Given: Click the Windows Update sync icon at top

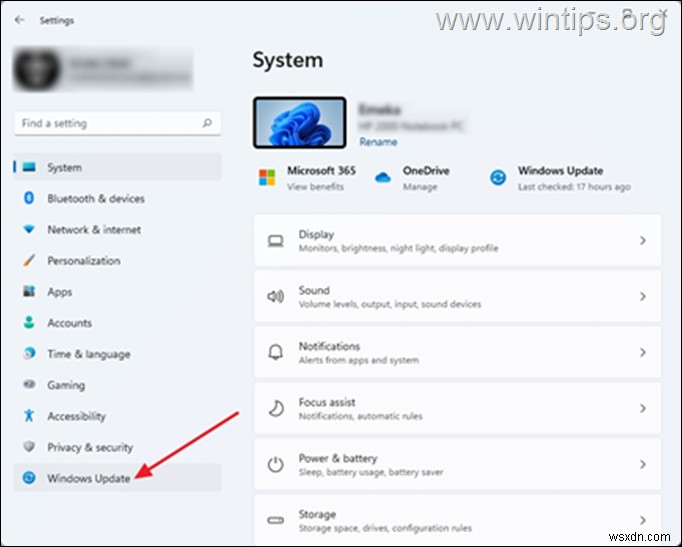Looking at the screenshot, I should 498,177.
